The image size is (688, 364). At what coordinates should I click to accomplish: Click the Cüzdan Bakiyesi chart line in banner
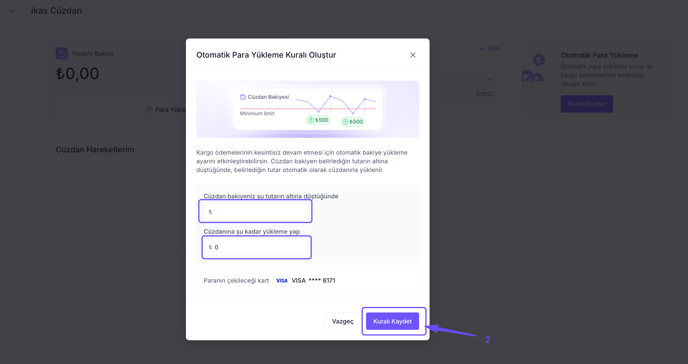(x=336, y=104)
